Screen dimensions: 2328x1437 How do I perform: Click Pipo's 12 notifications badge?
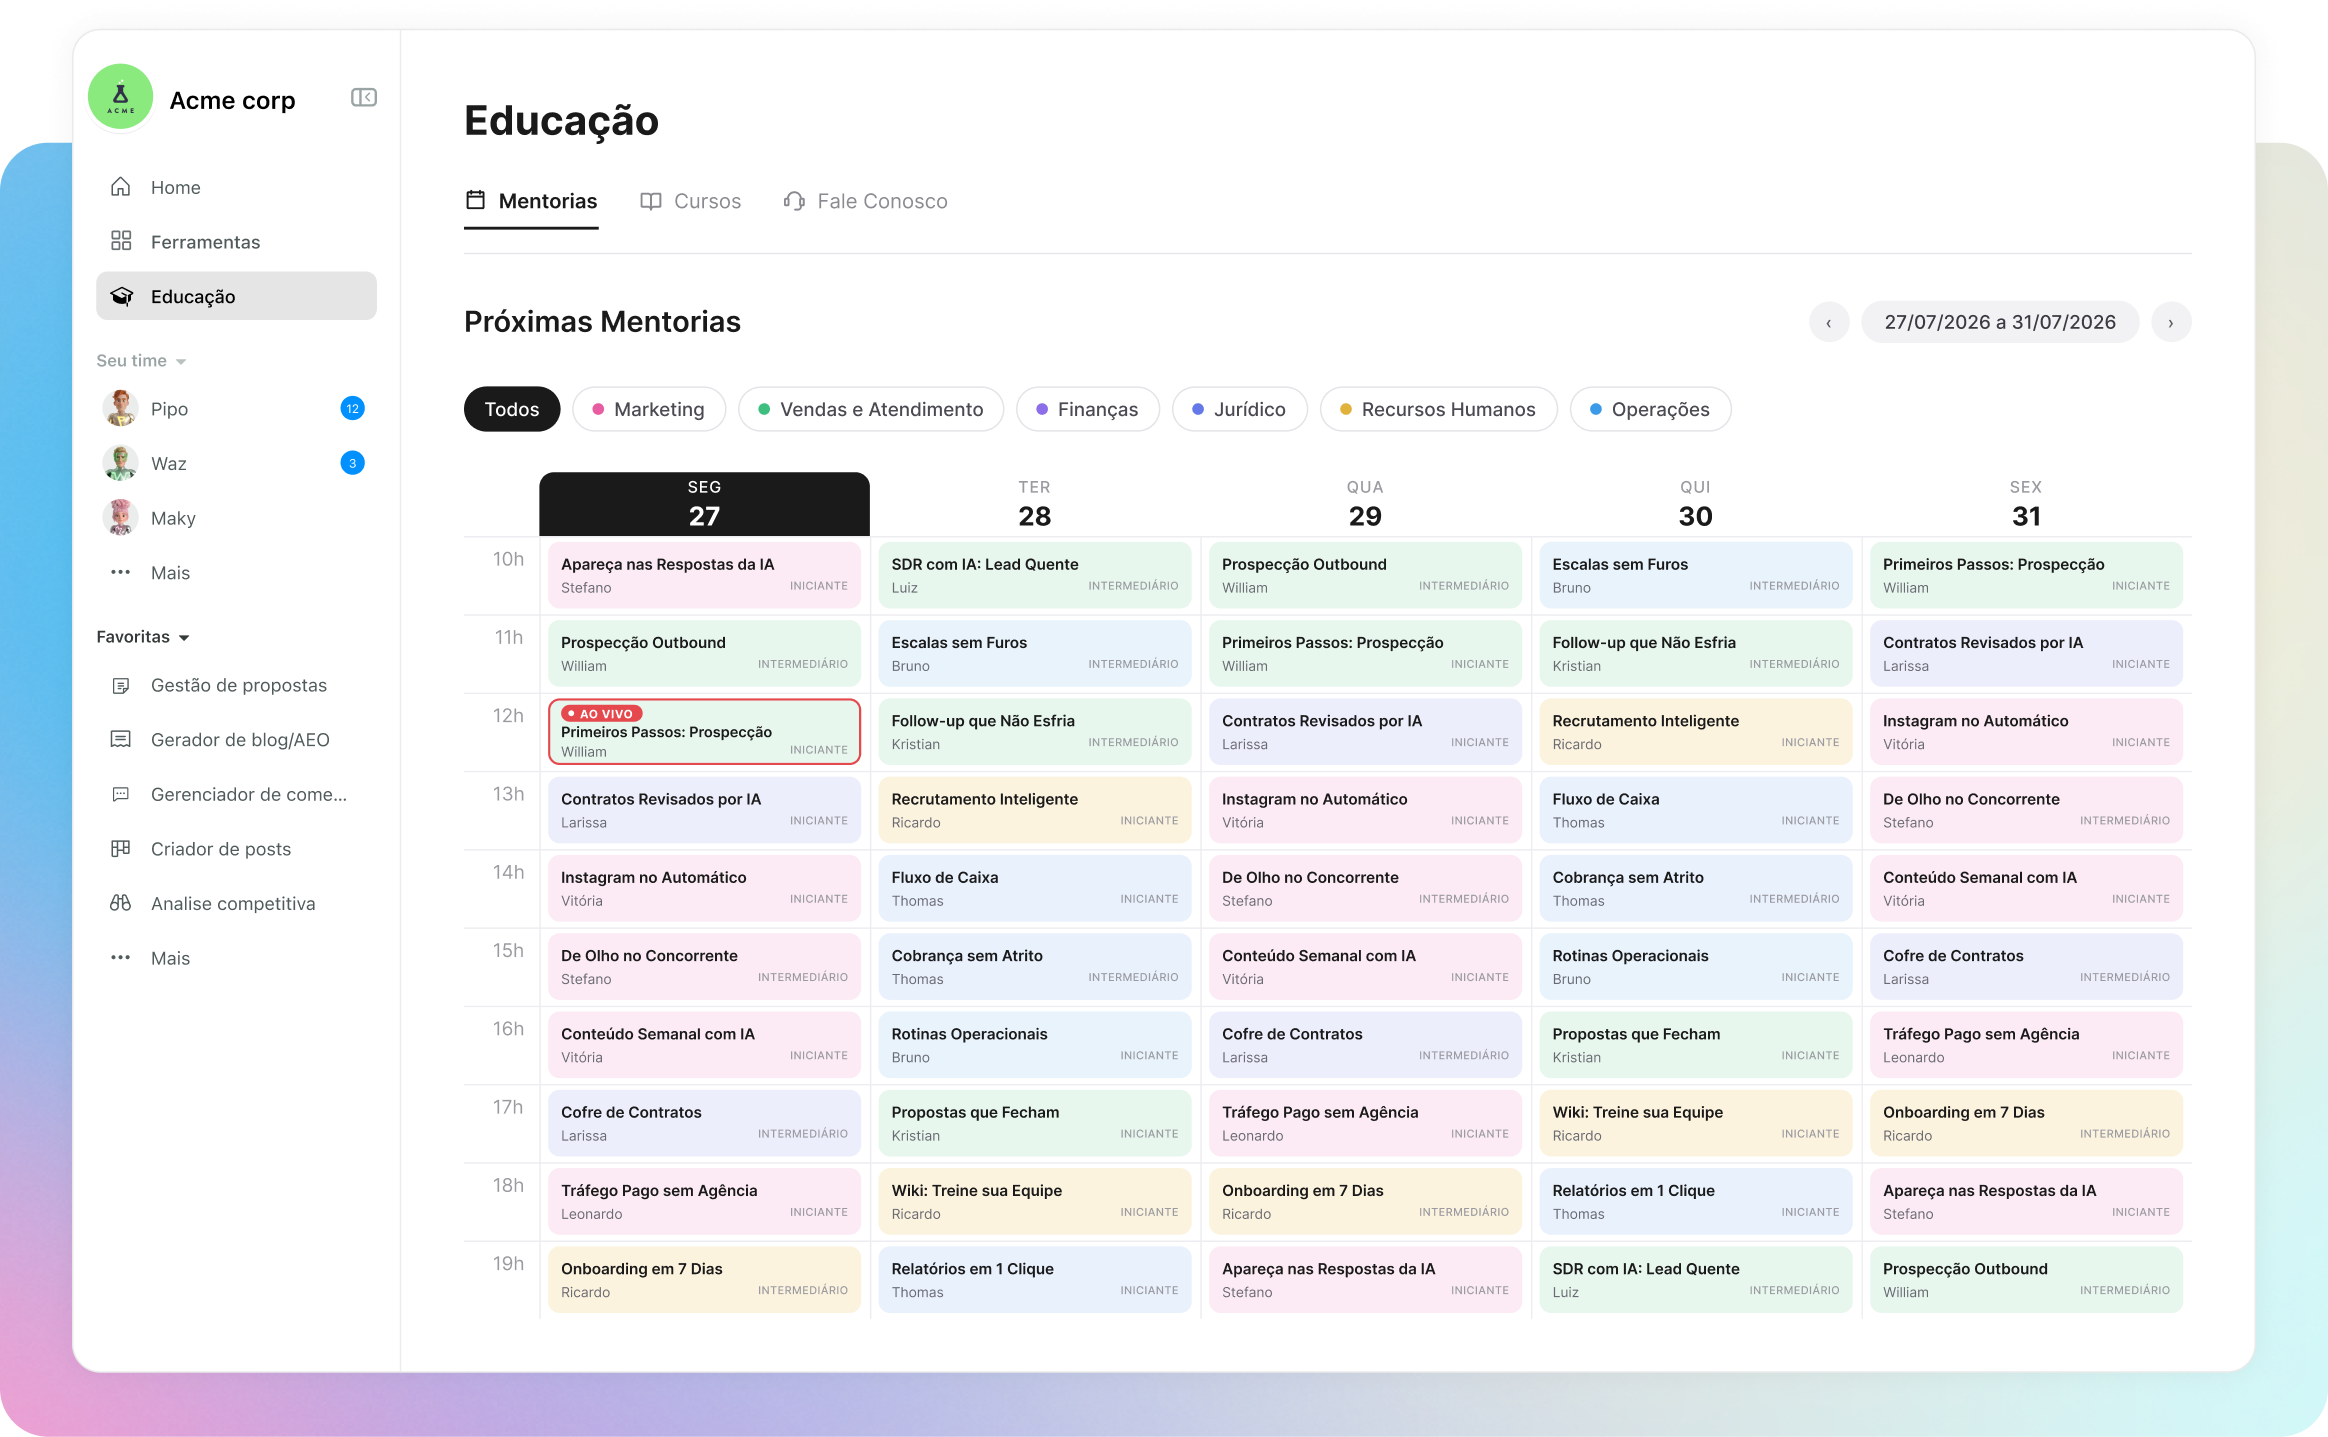[x=352, y=408]
